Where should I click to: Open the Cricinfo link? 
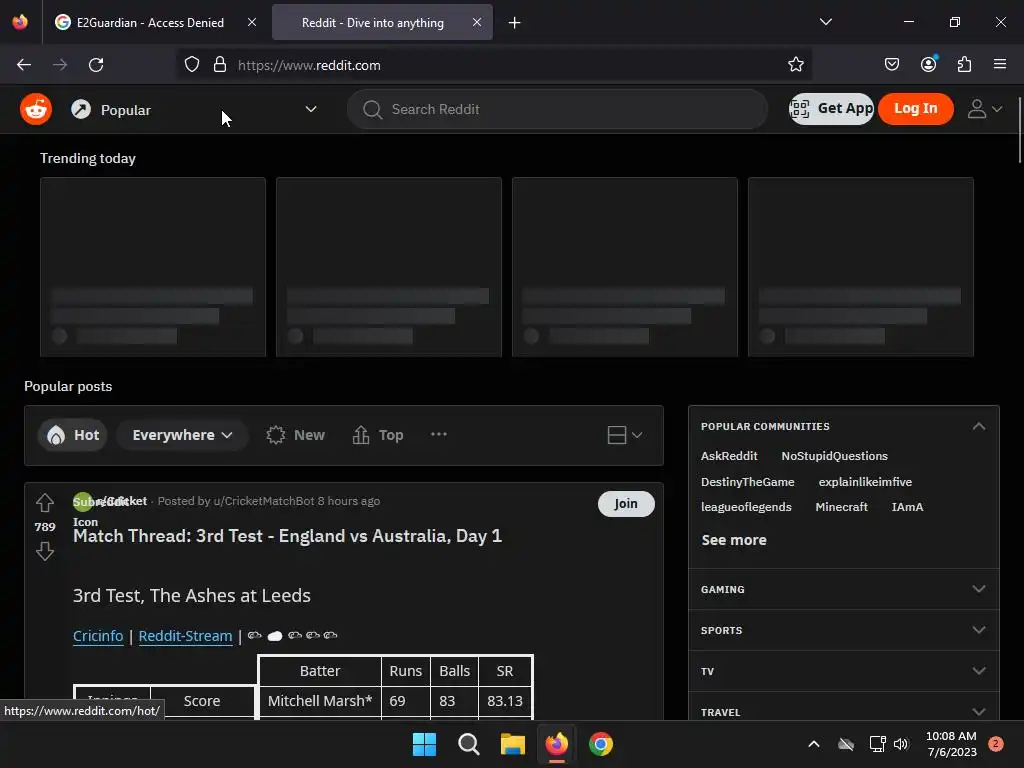click(98, 636)
